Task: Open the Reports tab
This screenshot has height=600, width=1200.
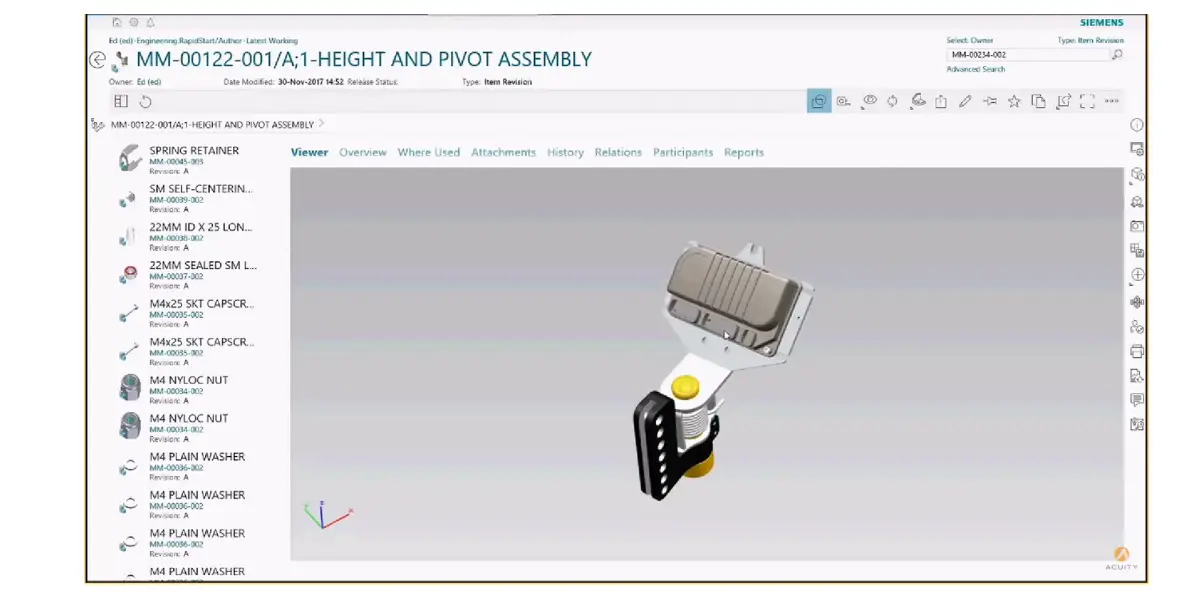Action: [x=744, y=153]
